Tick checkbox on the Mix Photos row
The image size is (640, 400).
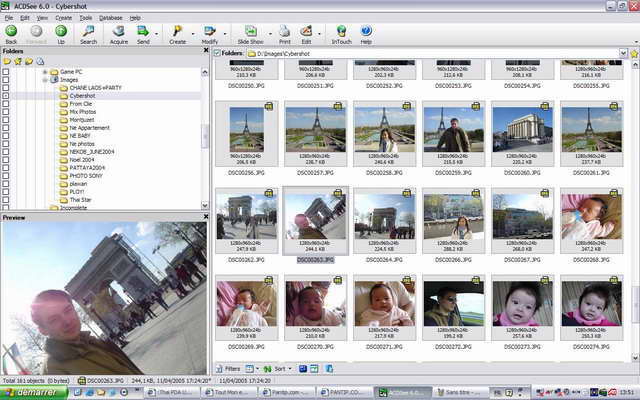tap(6, 112)
